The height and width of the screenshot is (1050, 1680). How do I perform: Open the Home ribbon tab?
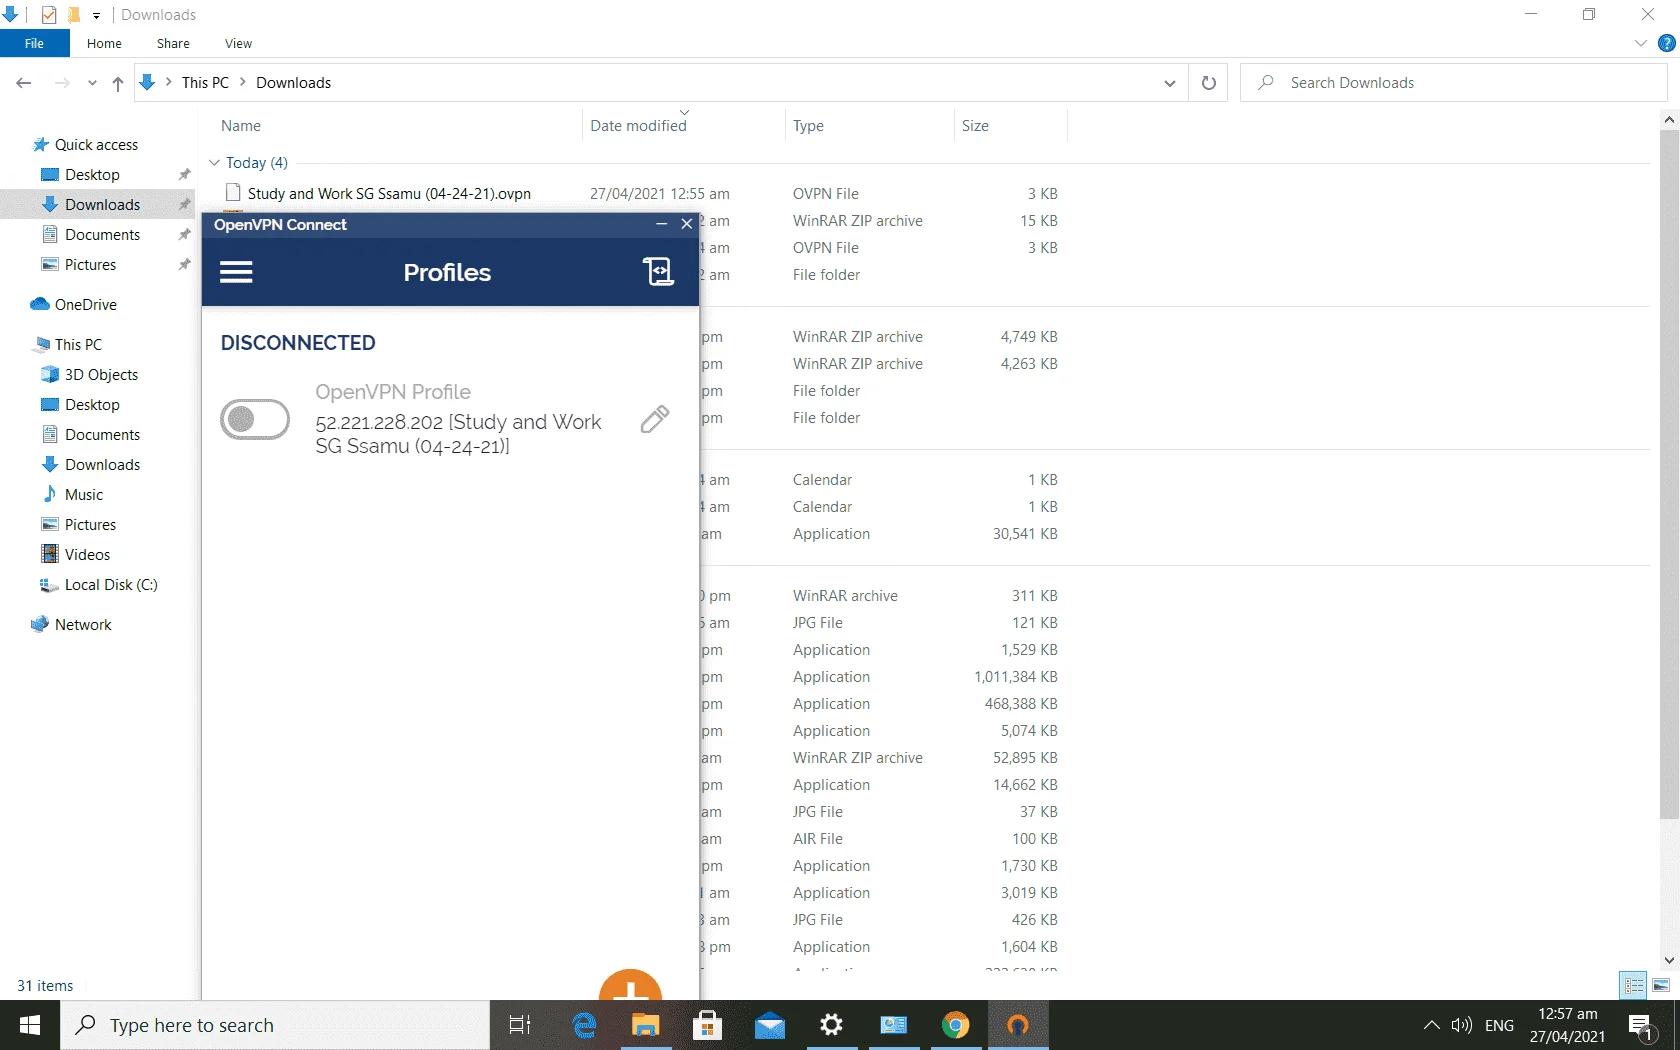(104, 43)
